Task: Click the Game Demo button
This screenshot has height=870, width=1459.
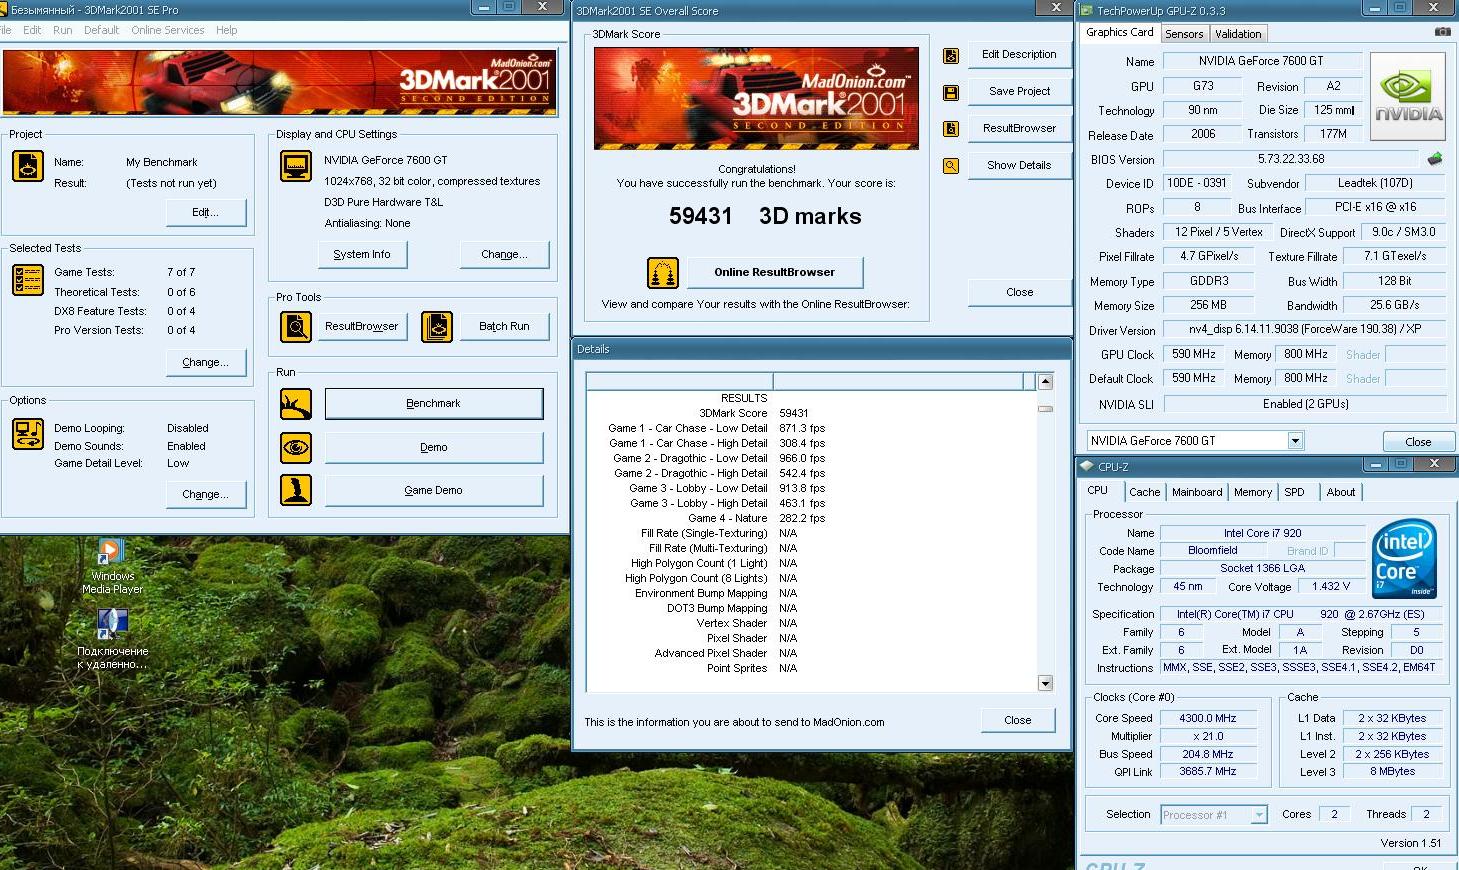Action: pyautogui.click(x=433, y=490)
